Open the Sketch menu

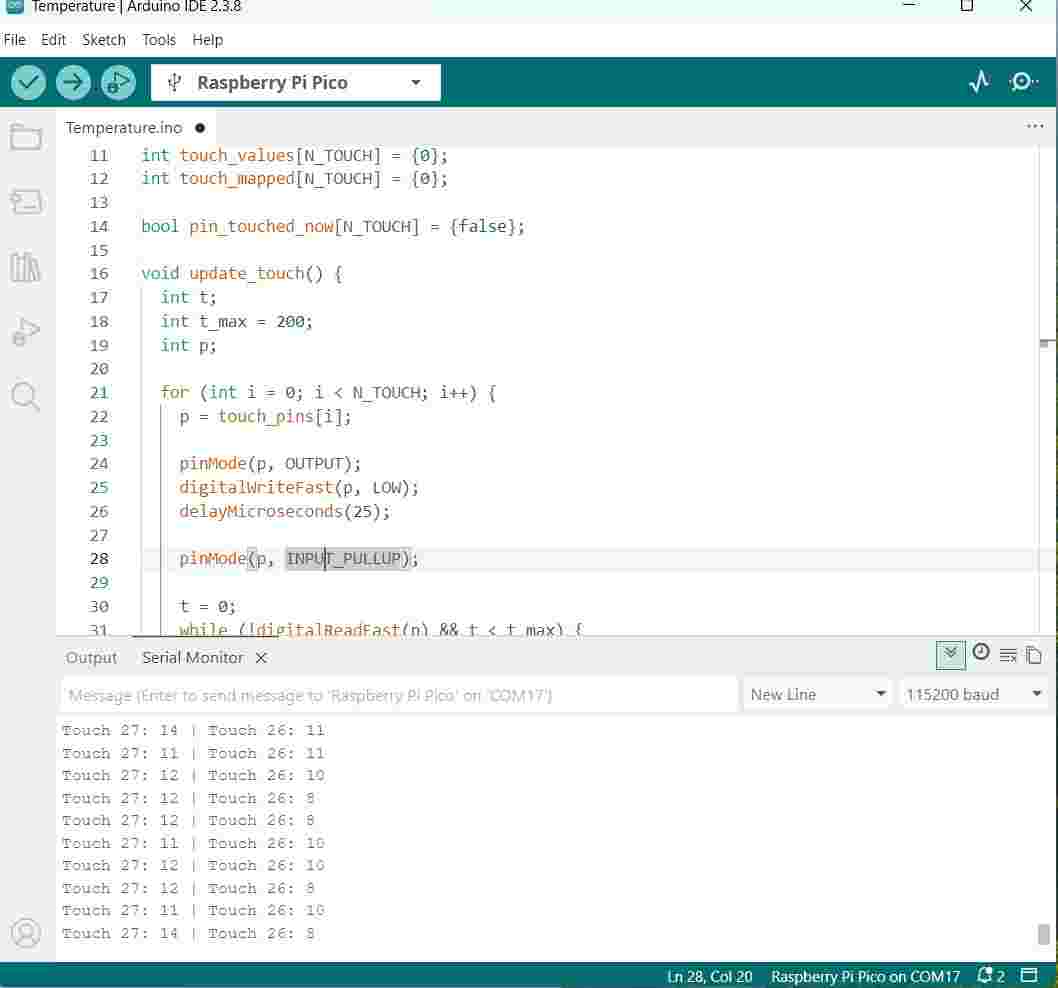click(x=104, y=40)
